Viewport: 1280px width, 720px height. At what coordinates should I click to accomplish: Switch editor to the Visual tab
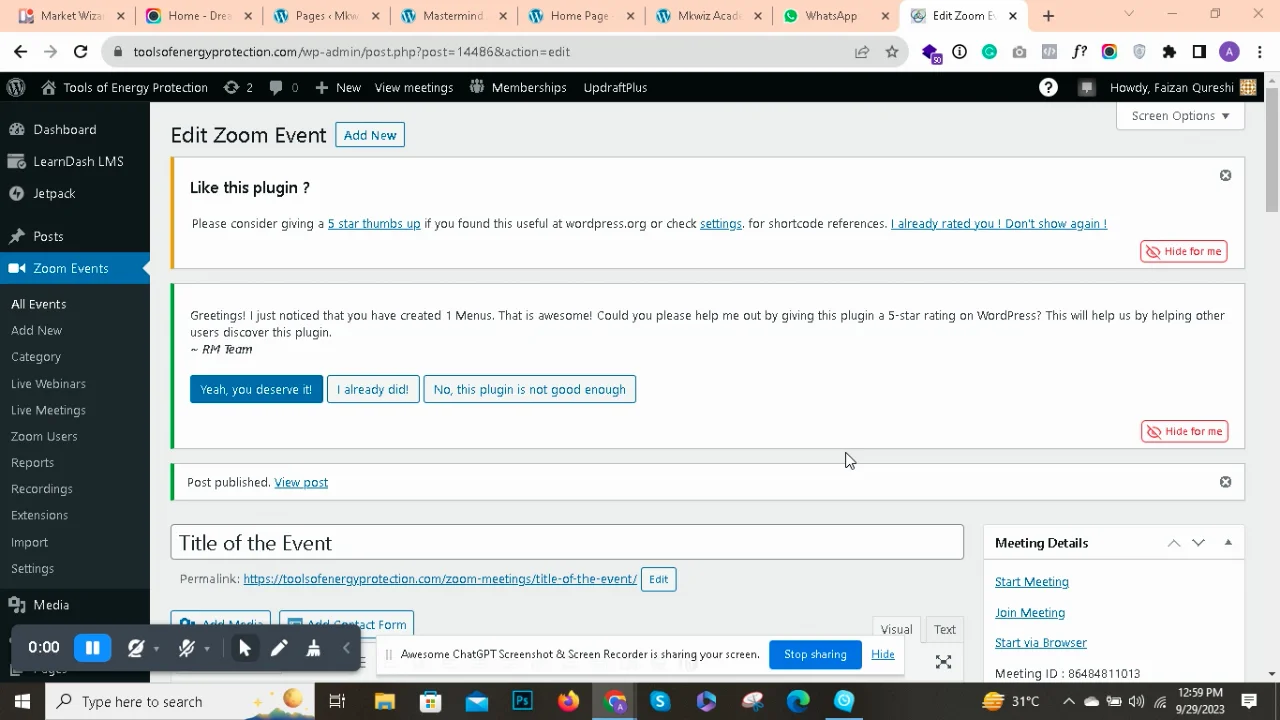(896, 629)
